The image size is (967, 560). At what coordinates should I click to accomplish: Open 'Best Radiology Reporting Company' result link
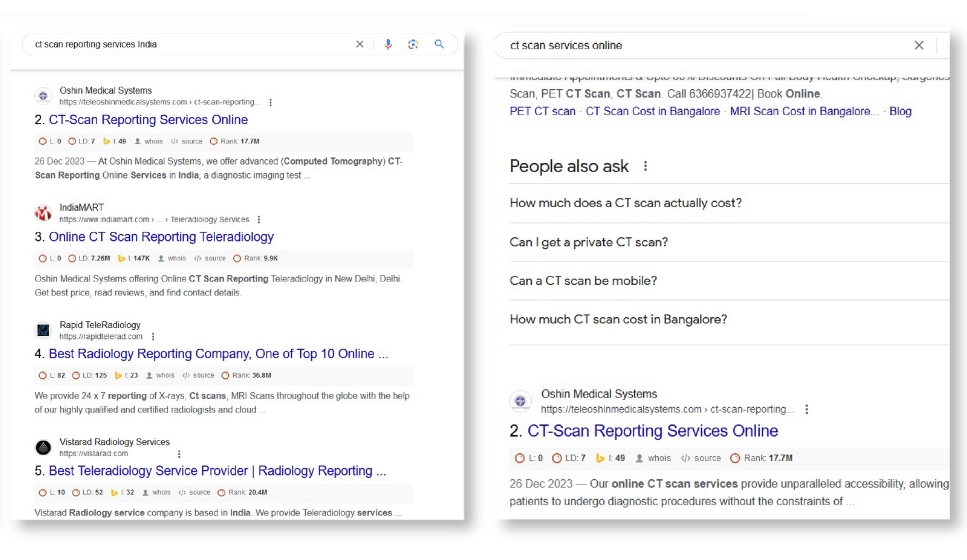tap(218, 354)
